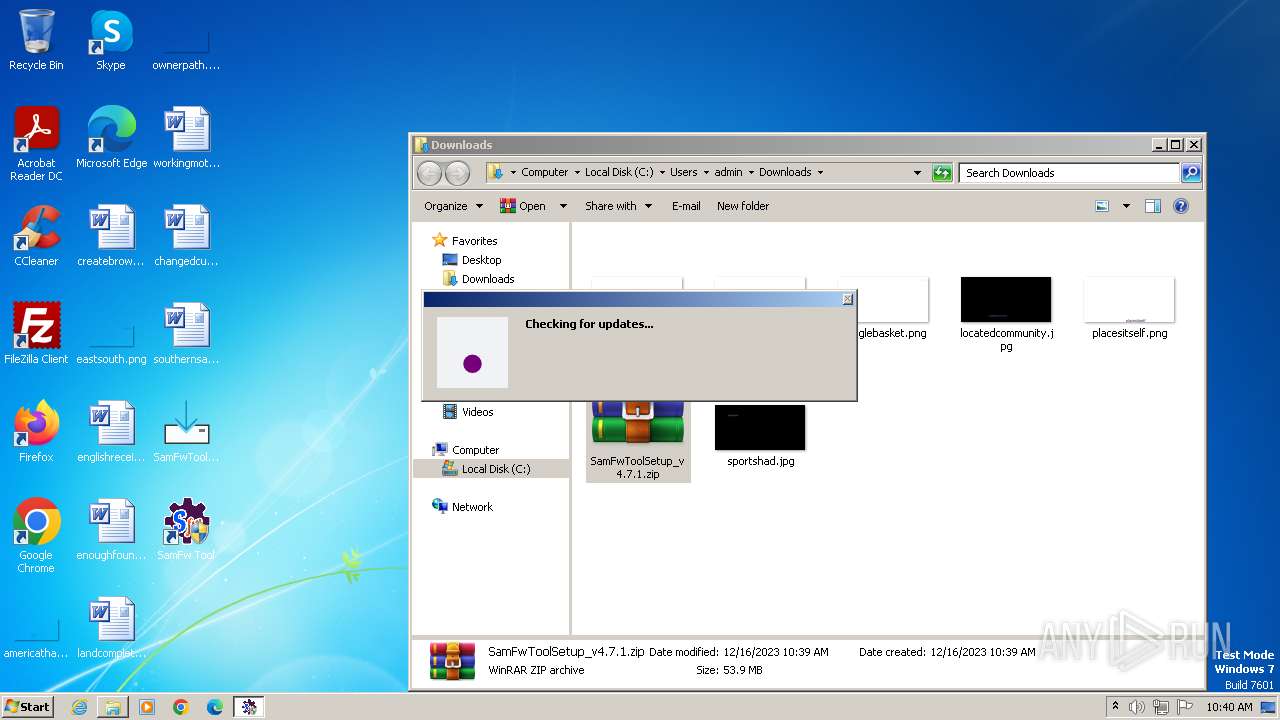Open SamFw Tool desktop shortcut
The width and height of the screenshot is (1280, 720).
(x=186, y=529)
